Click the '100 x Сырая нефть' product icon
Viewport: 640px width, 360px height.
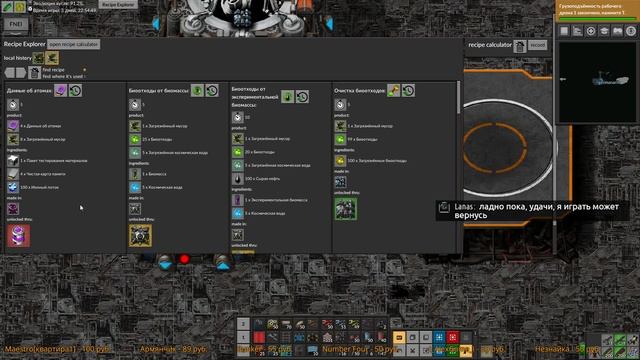click(238, 178)
